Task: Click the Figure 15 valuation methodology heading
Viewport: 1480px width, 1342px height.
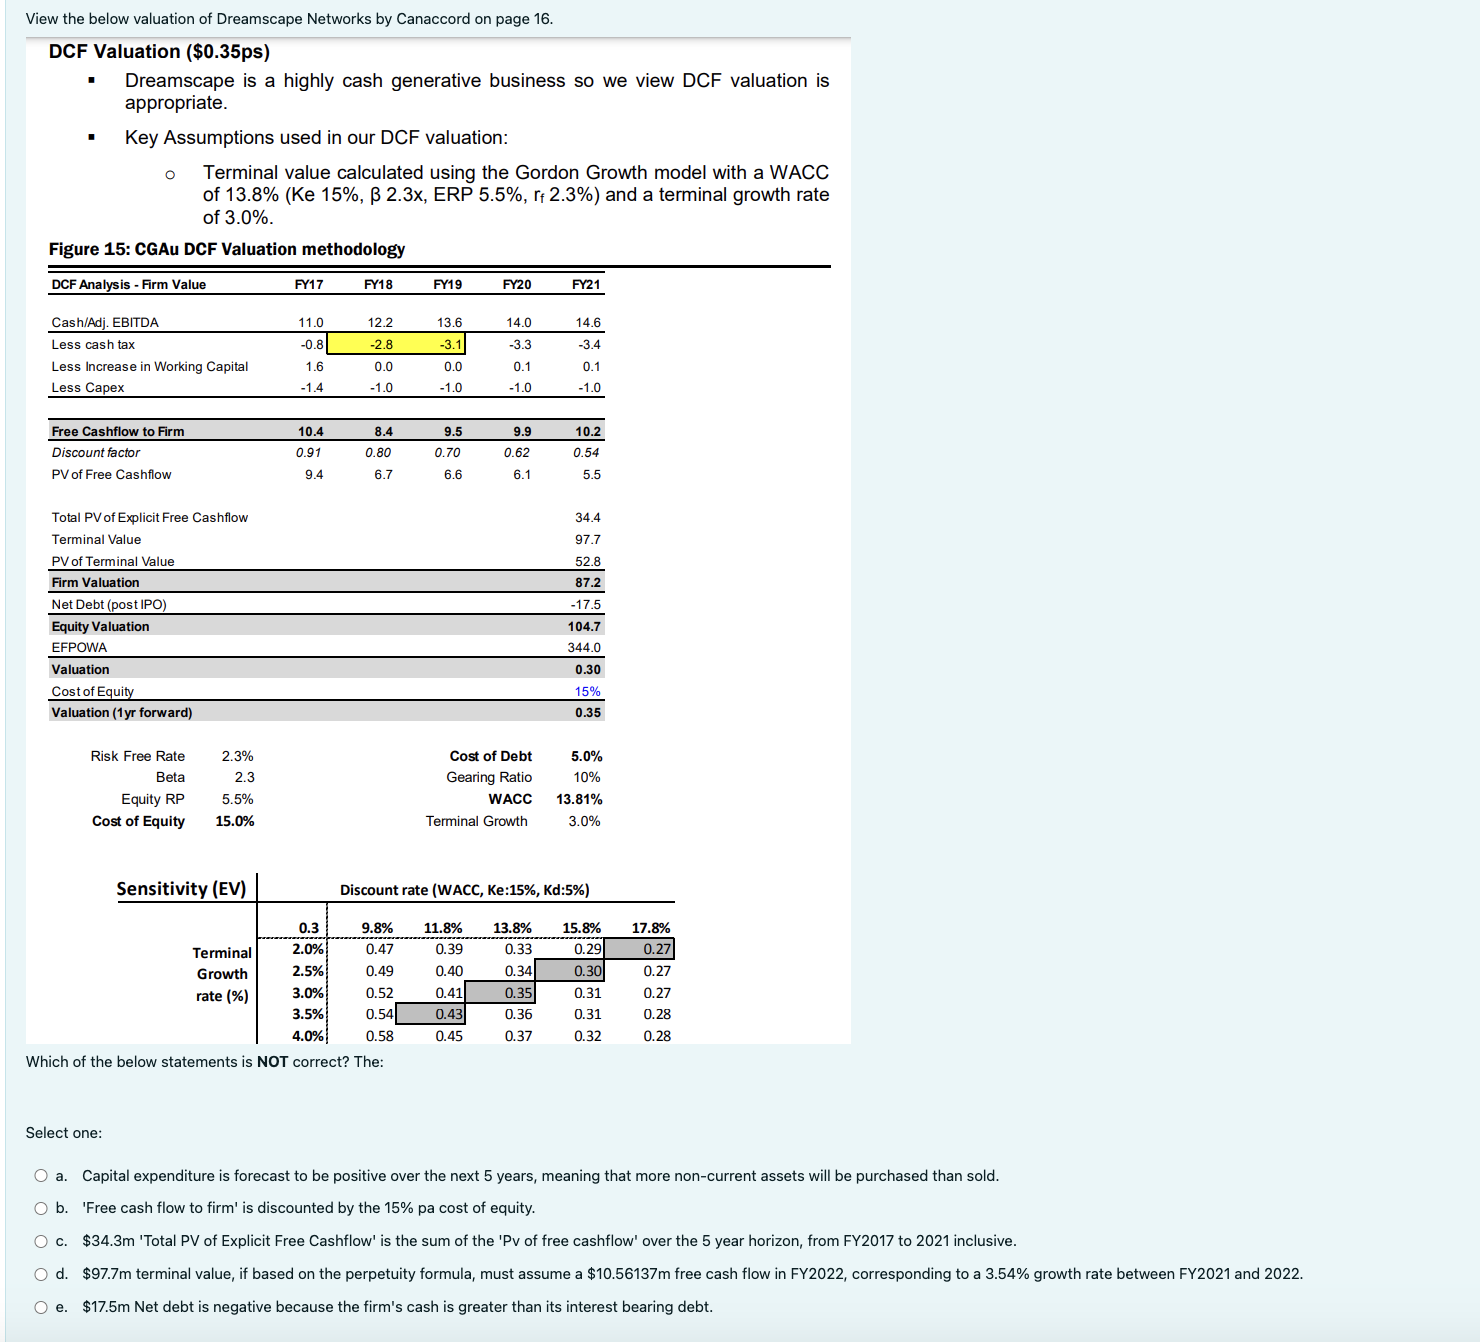Action: click(x=226, y=249)
